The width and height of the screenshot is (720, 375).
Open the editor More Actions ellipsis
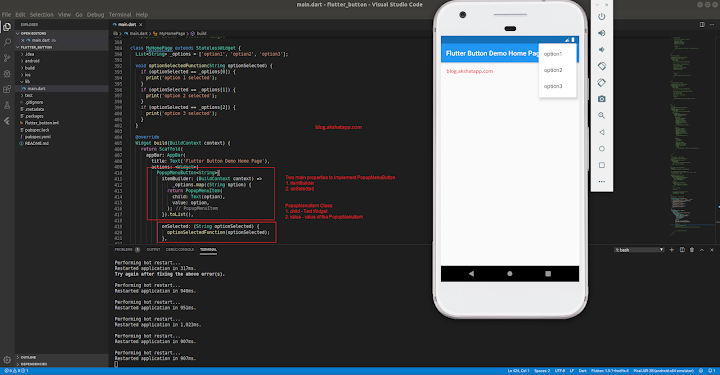(x=712, y=24)
